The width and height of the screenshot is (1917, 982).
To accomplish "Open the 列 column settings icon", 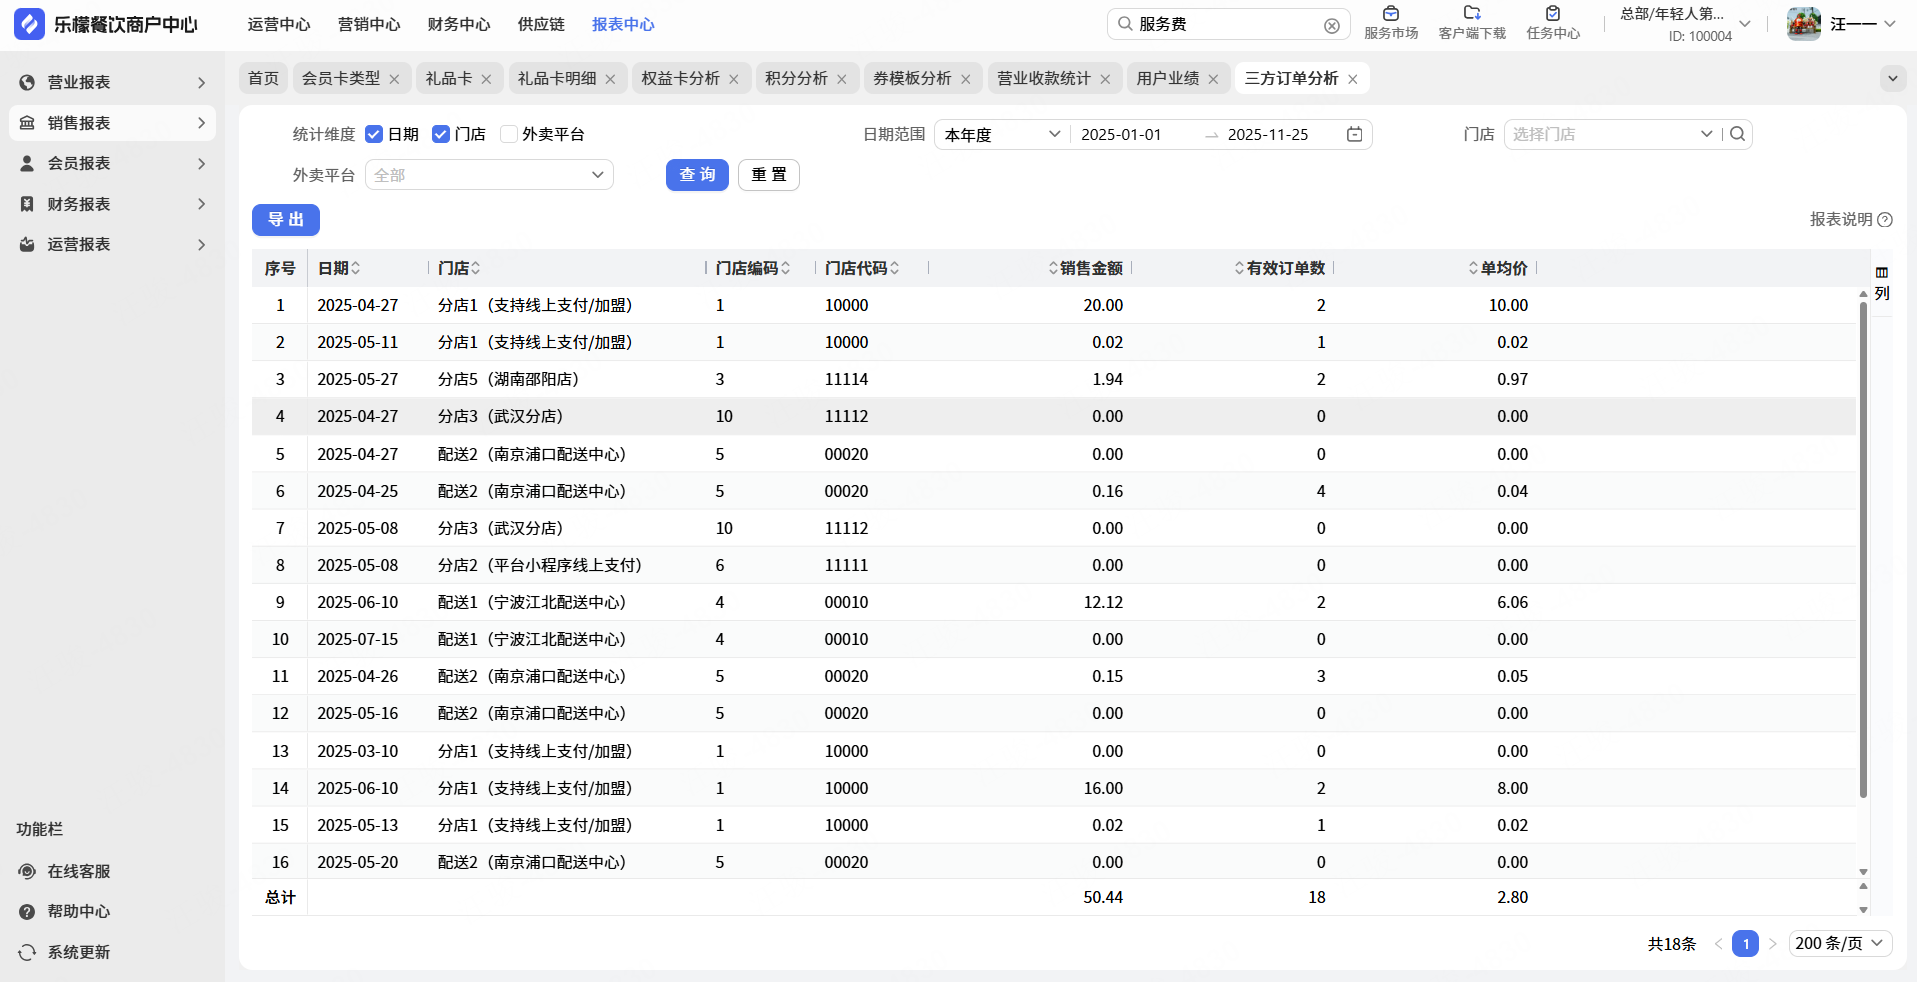I will (1881, 282).
